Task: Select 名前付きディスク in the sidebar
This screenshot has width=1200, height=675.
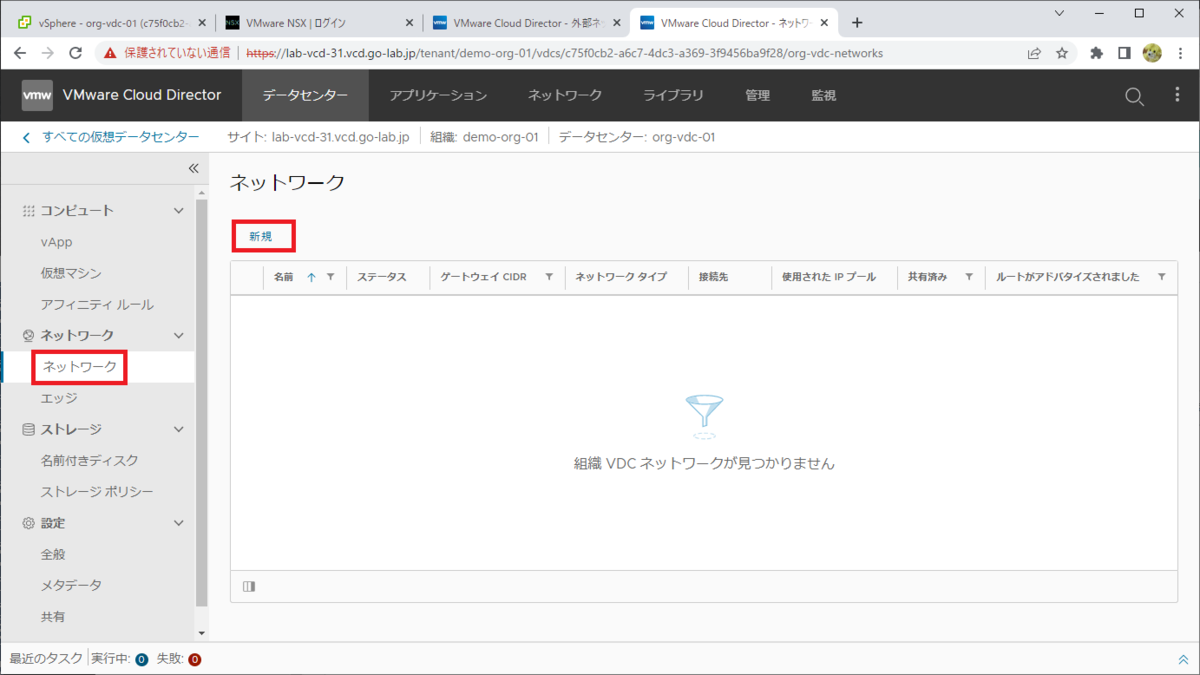Action: [90, 461]
